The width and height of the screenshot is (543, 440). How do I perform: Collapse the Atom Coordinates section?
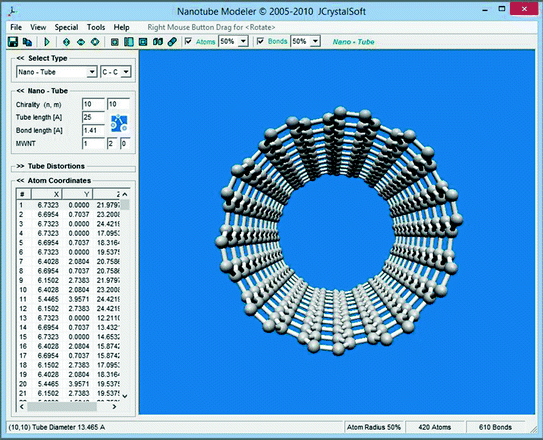(20, 181)
